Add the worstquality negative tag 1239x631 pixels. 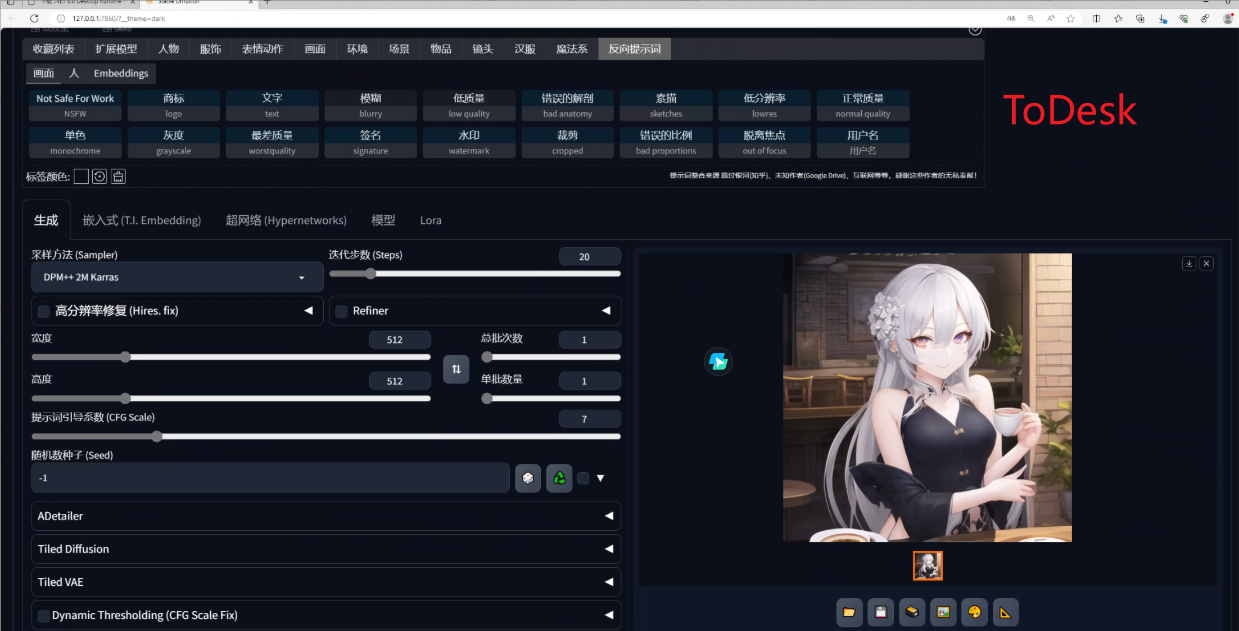(272, 143)
